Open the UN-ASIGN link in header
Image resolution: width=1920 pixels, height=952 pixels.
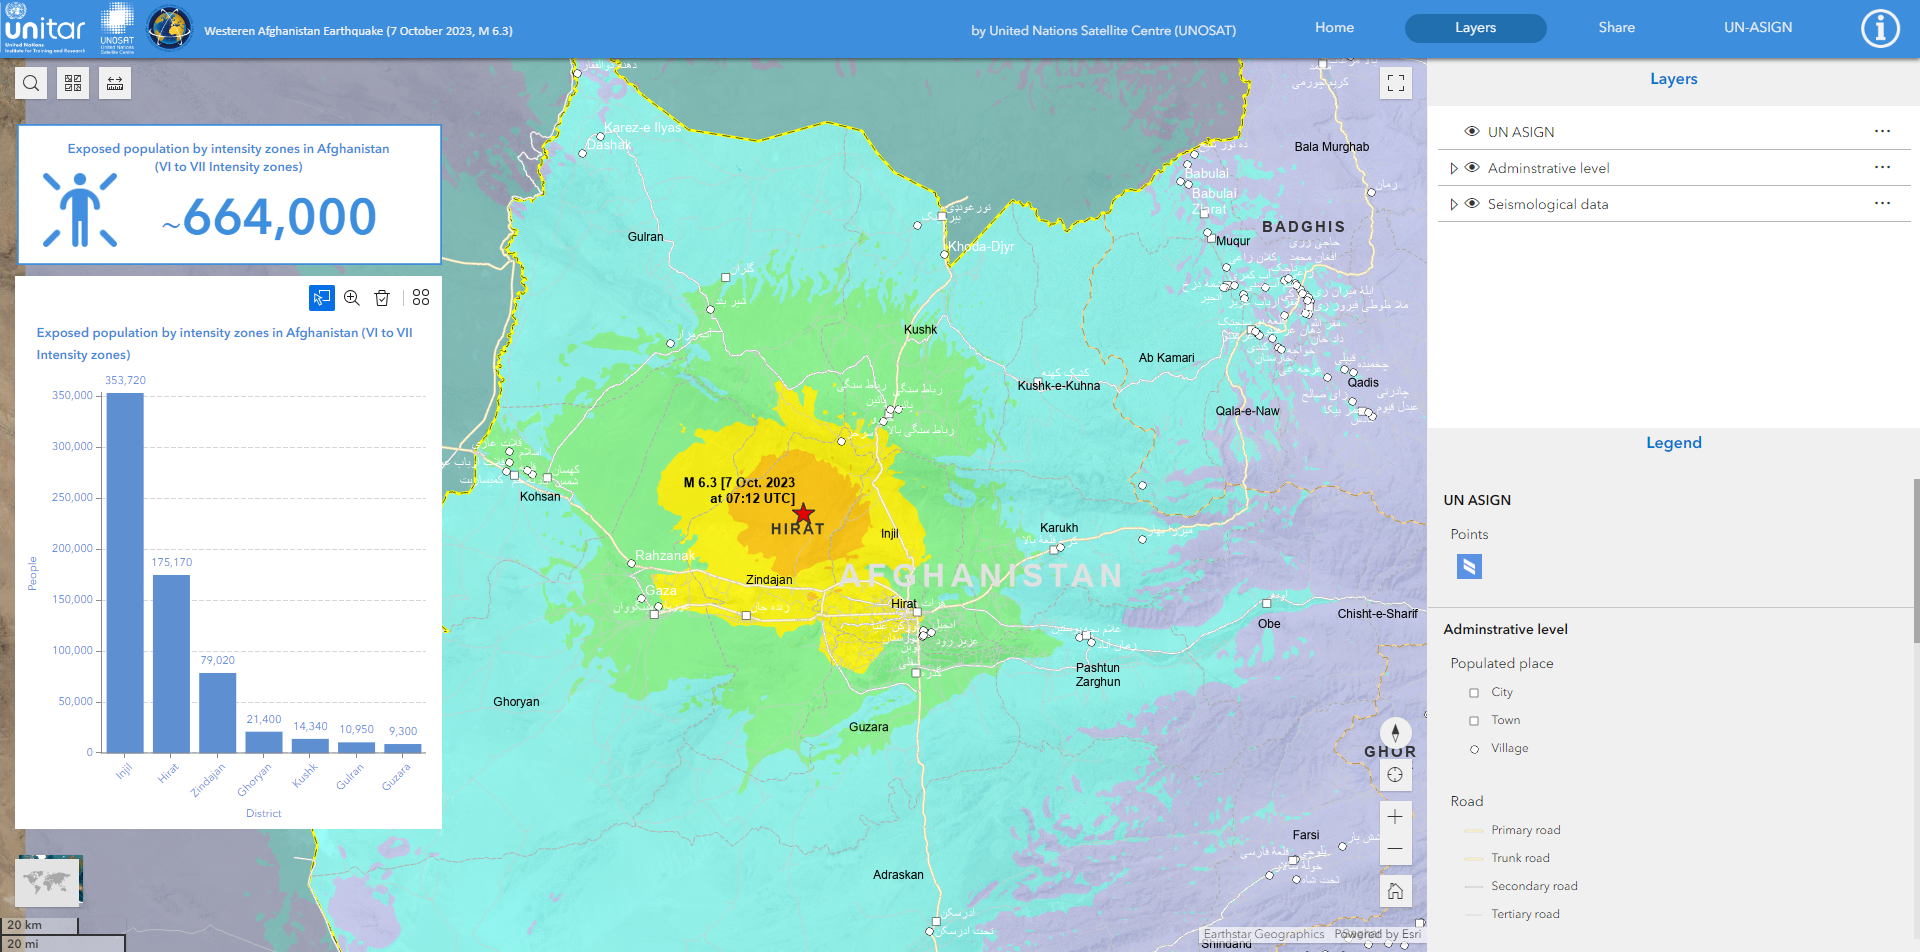coord(1757,28)
